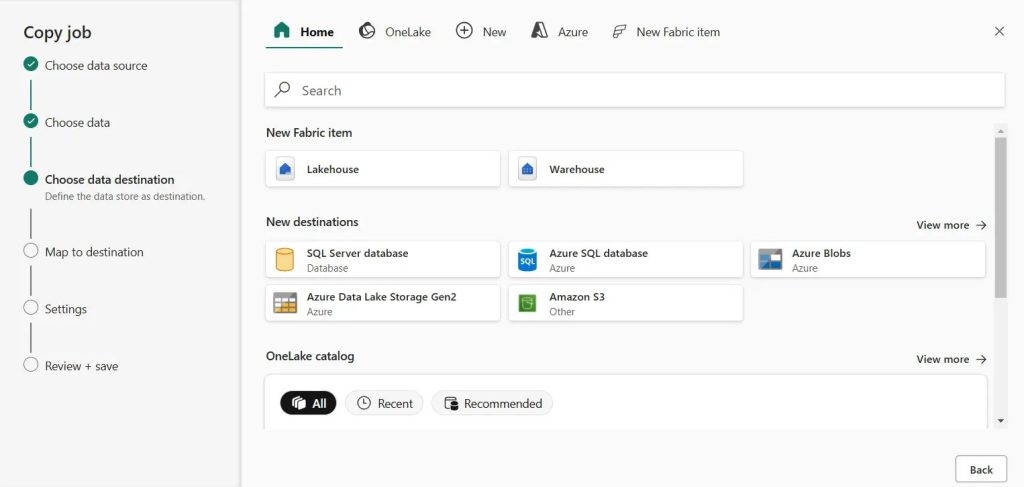Switch to the OneLake tab
1024x487 pixels.
394,31
